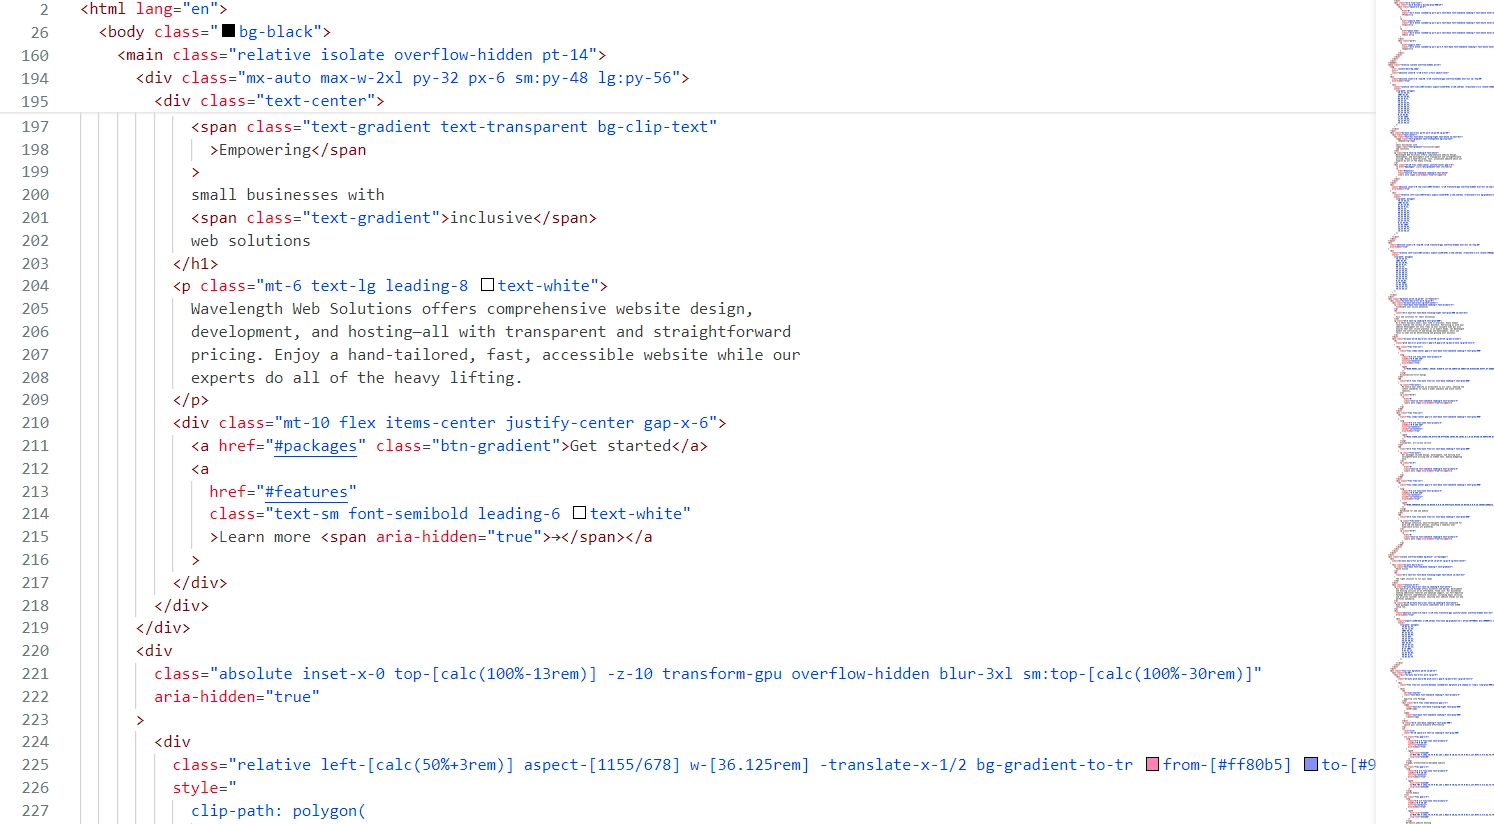Click the minimap code overview
1494x824 pixels.
tap(1434, 400)
